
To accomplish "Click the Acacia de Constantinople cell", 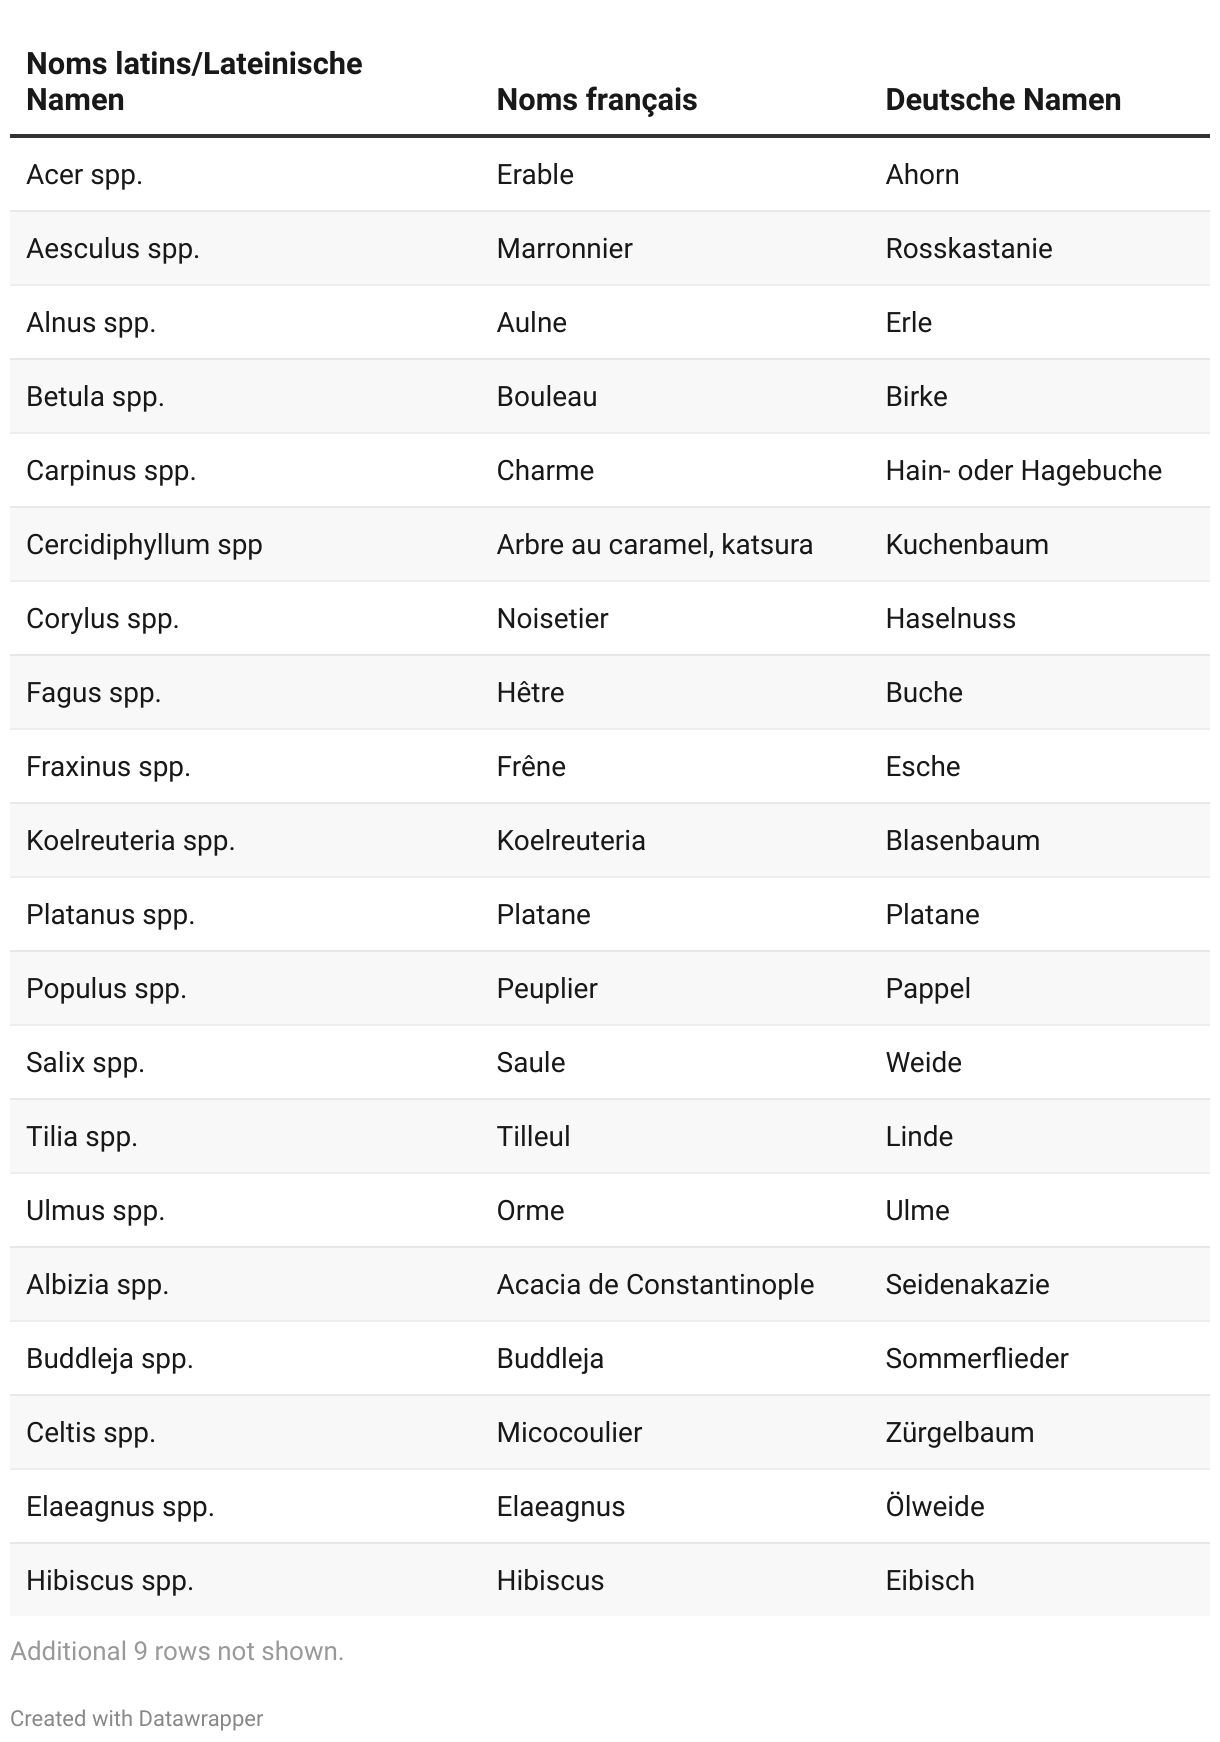I will point(656,1284).
